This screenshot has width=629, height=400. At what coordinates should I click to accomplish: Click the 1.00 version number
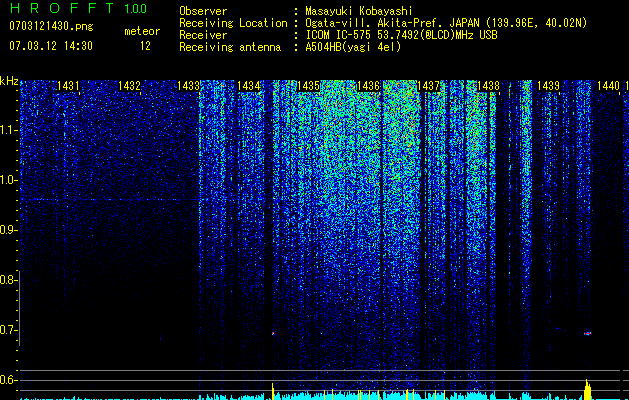tap(136, 8)
